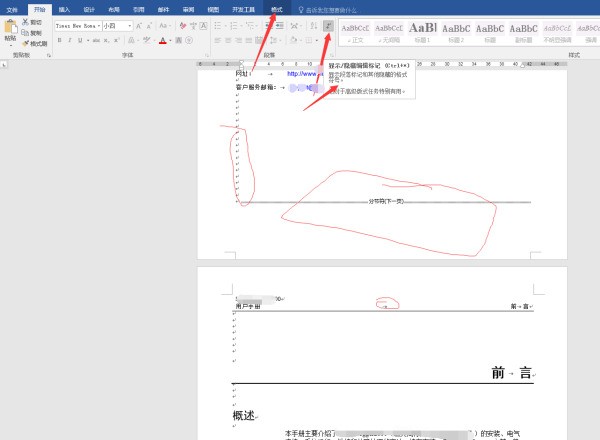This screenshot has height=440, width=600.
Task: Click the 概述 heading in the document
Action: pos(244,415)
